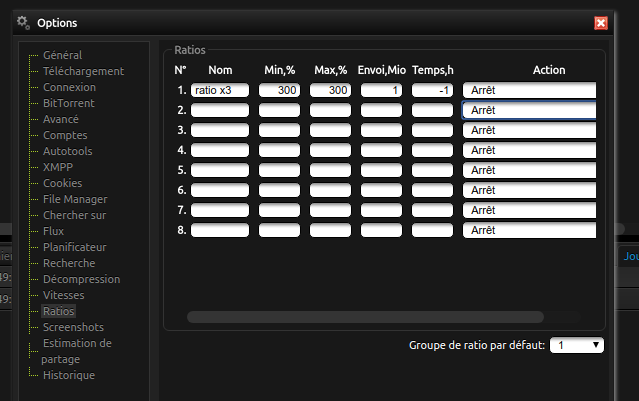
Task: Focus the Min,% field in row 1
Action: [279, 90]
